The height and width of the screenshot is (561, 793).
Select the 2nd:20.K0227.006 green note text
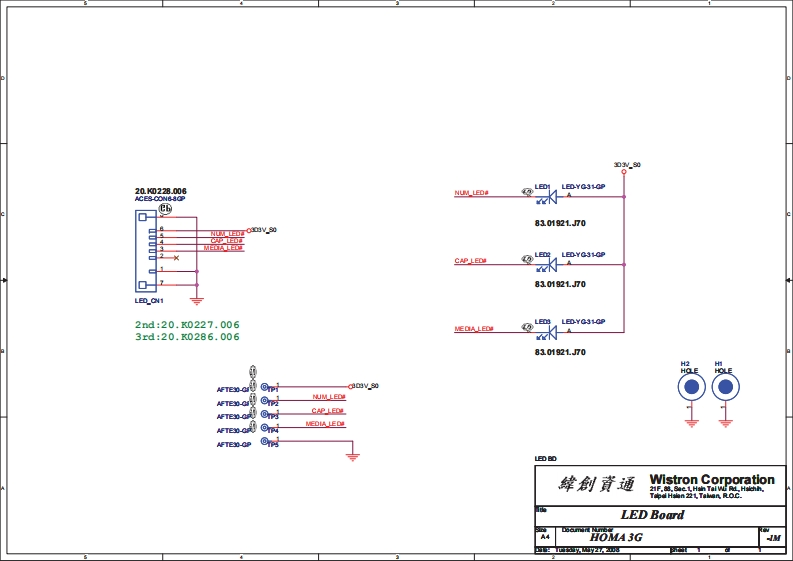tap(187, 325)
